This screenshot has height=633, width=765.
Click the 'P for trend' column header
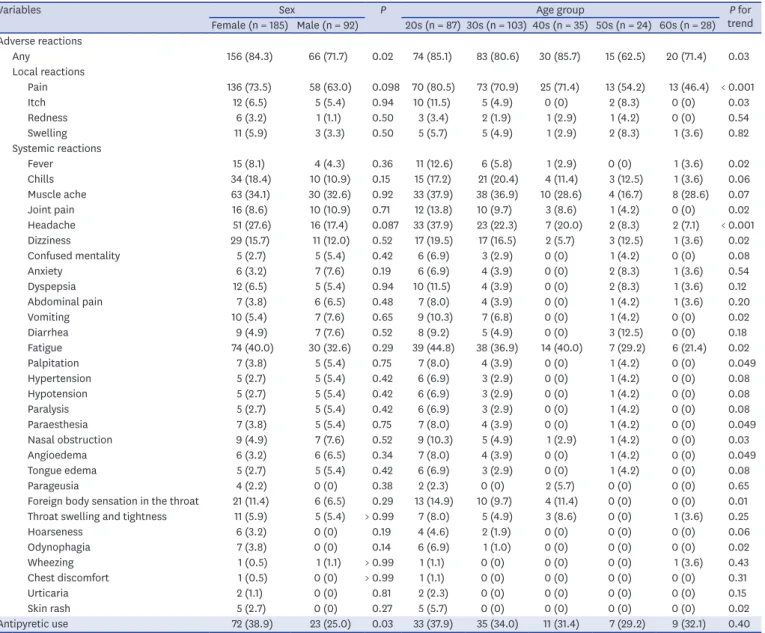point(740,17)
